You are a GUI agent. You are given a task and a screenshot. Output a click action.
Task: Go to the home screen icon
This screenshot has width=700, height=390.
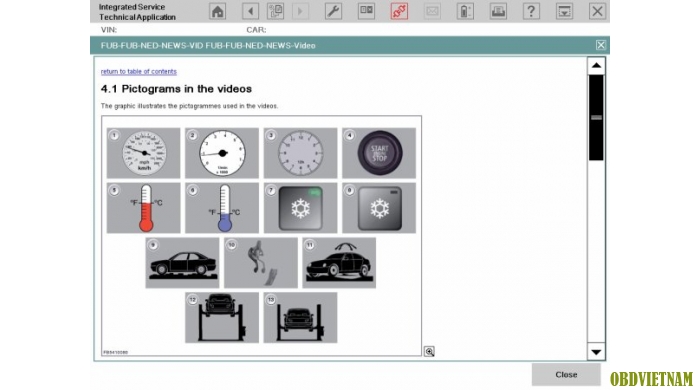[x=217, y=11]
